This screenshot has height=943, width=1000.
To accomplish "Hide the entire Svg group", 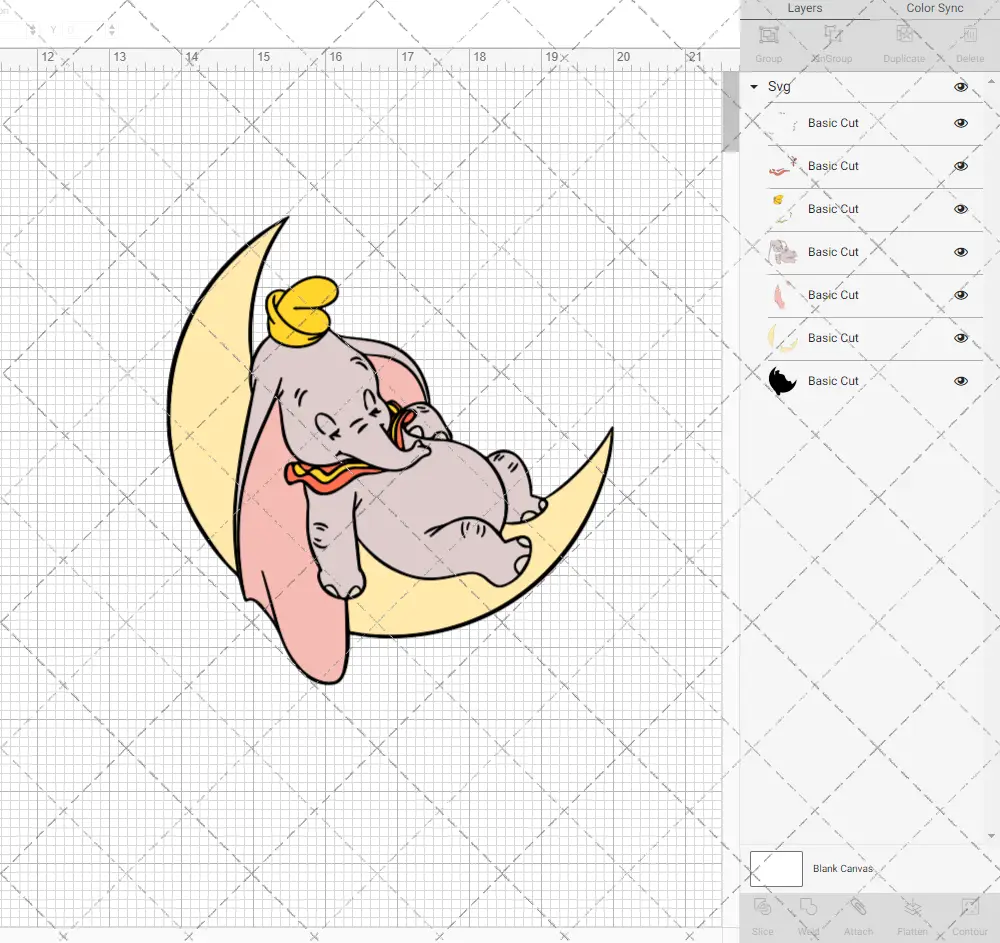I will pos(960,87).
